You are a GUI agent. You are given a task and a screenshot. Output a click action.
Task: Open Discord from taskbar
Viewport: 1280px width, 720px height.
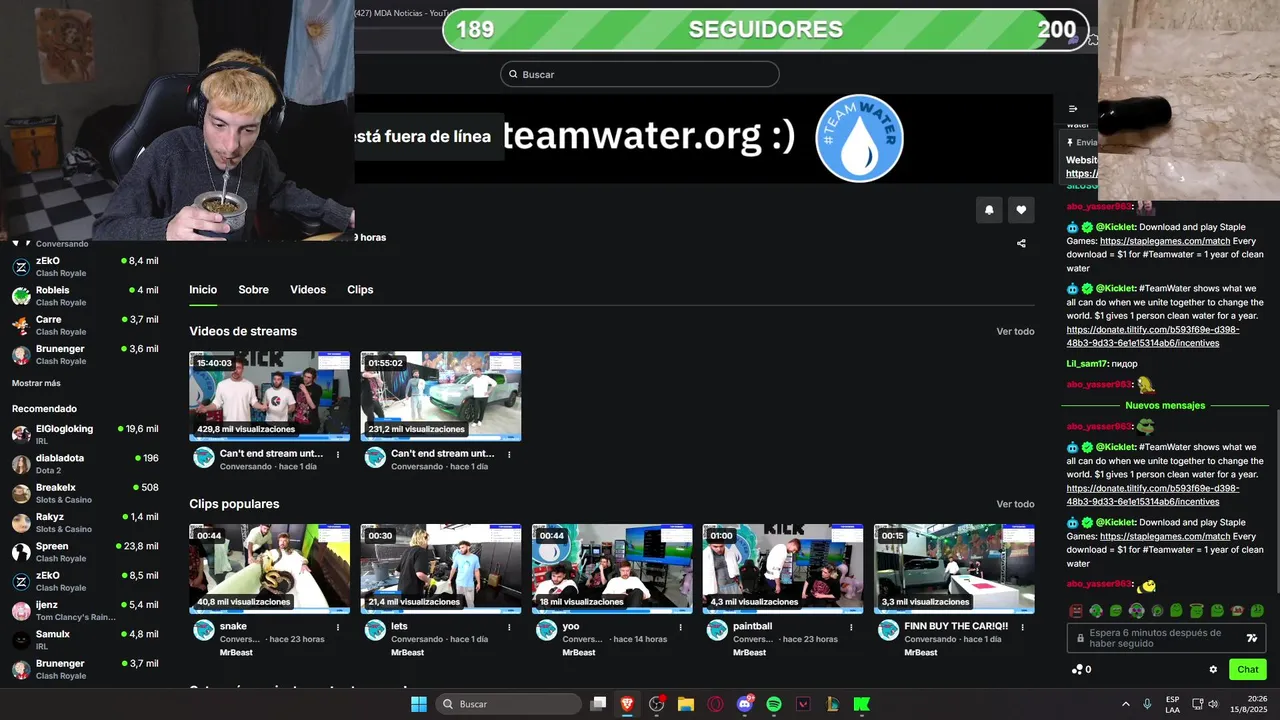tap(744, 704)
